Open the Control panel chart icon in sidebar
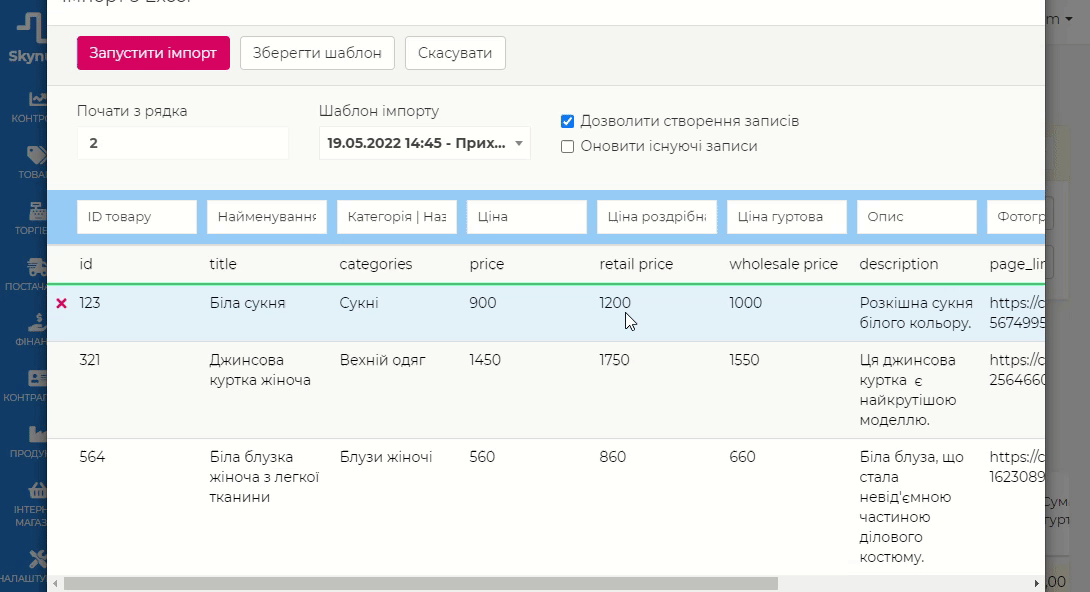1090x592 pixels. 37,99
